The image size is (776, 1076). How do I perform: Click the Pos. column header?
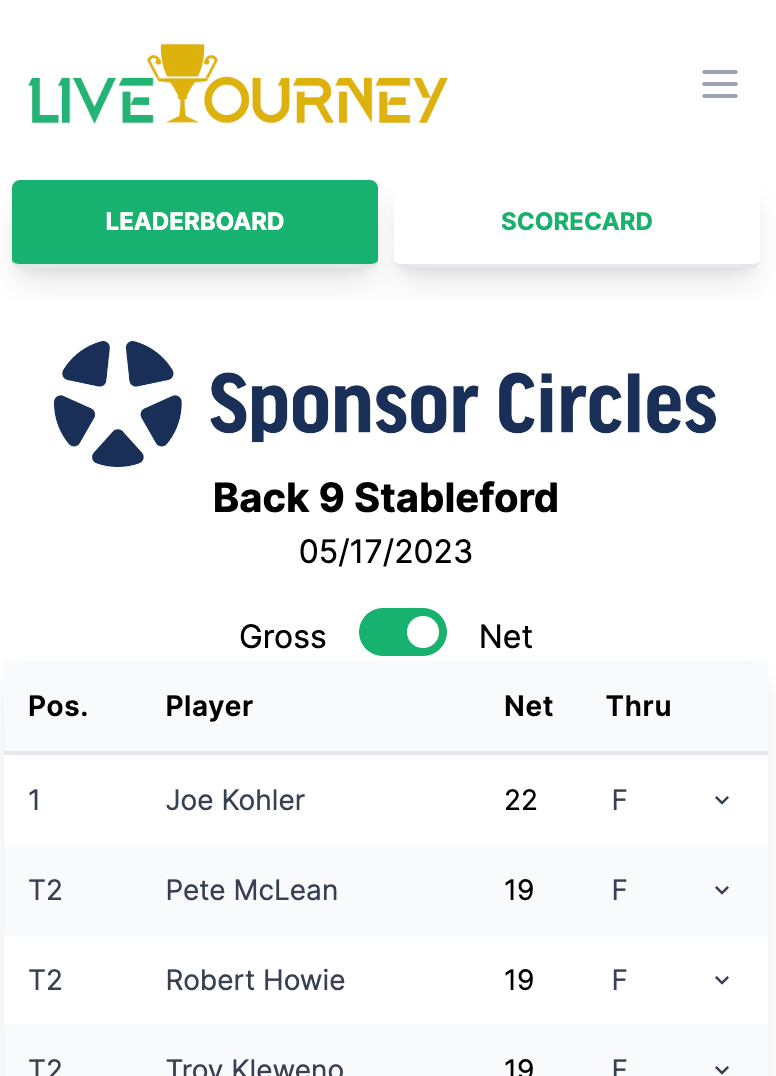[58, 706]
